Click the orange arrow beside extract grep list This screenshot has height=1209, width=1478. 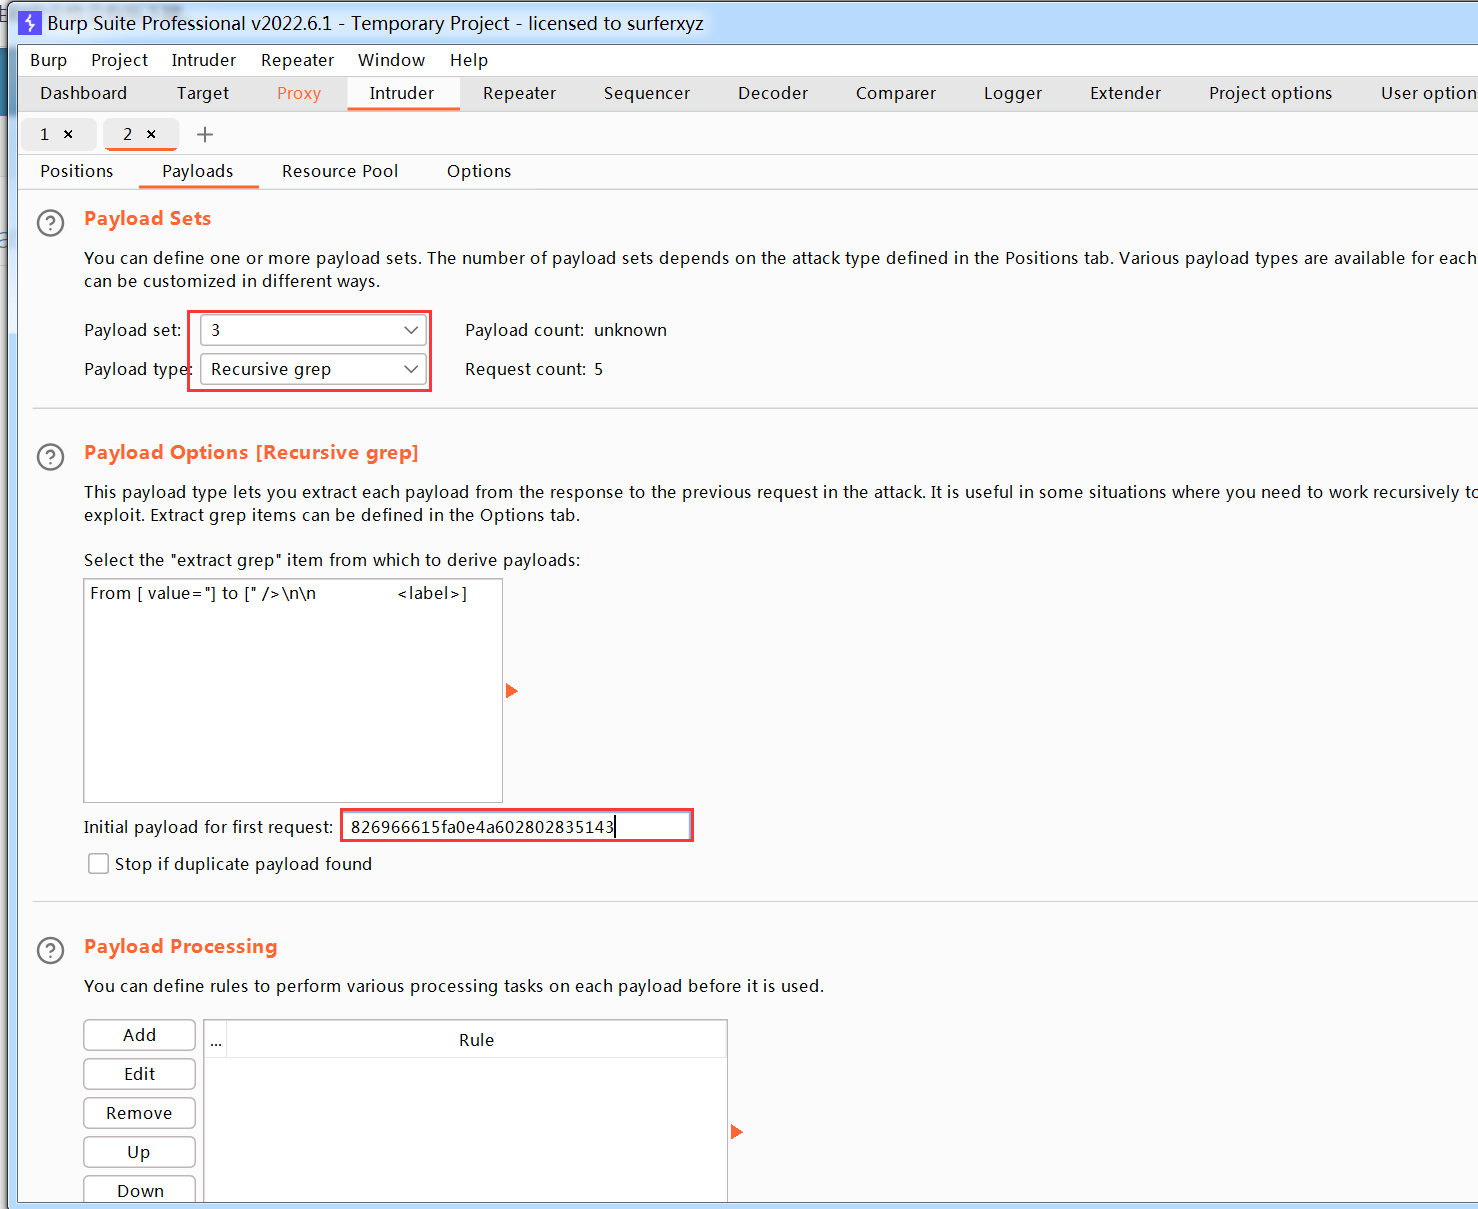(511, 691)
